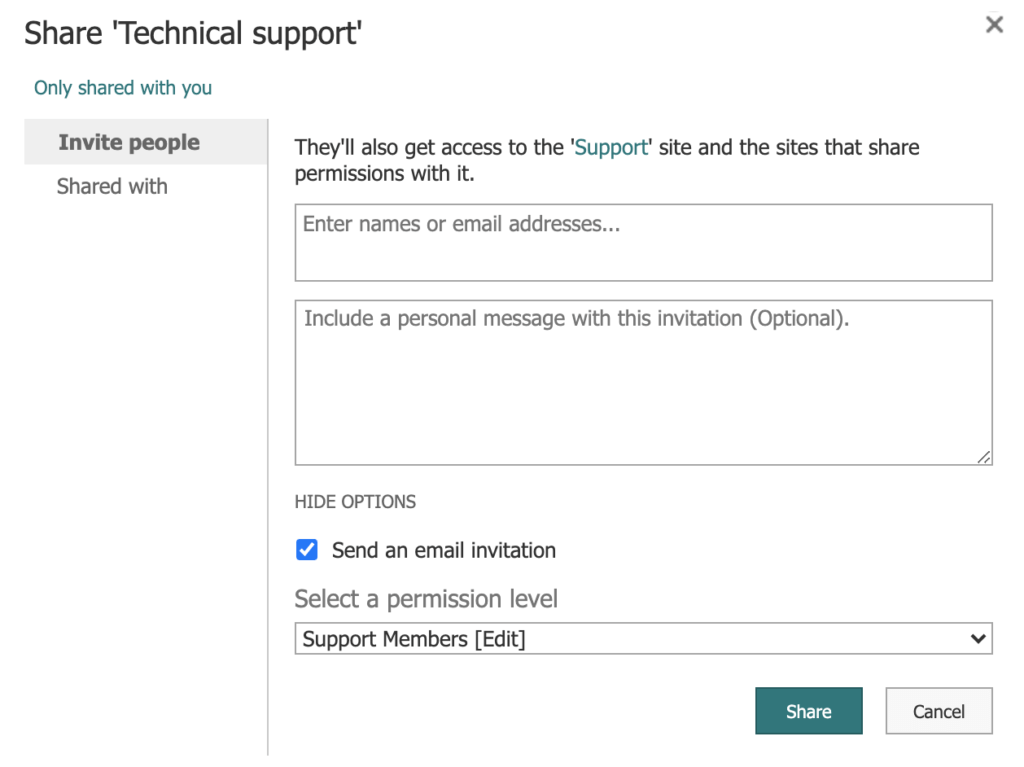Click into the personal message text area

click(x=643, y=390)
